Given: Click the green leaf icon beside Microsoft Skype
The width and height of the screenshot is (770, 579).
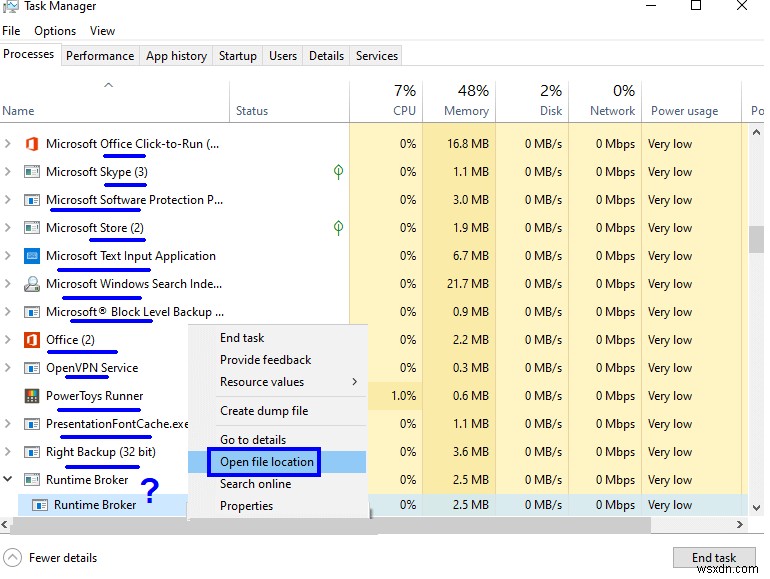Looking at the screenshot, I should 338,171.
